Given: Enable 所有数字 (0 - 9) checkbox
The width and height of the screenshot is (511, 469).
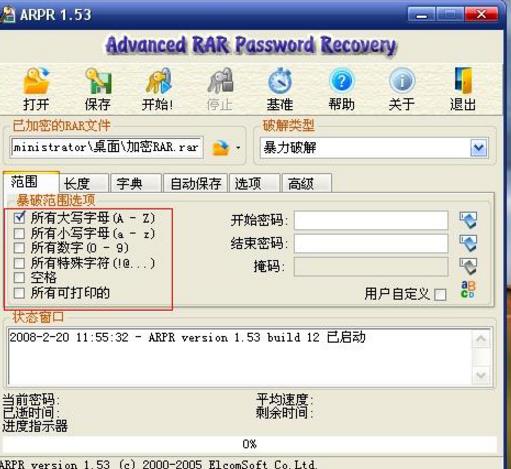Looking at the screenshot, I should pyautogui.click(x=19, y=248).
